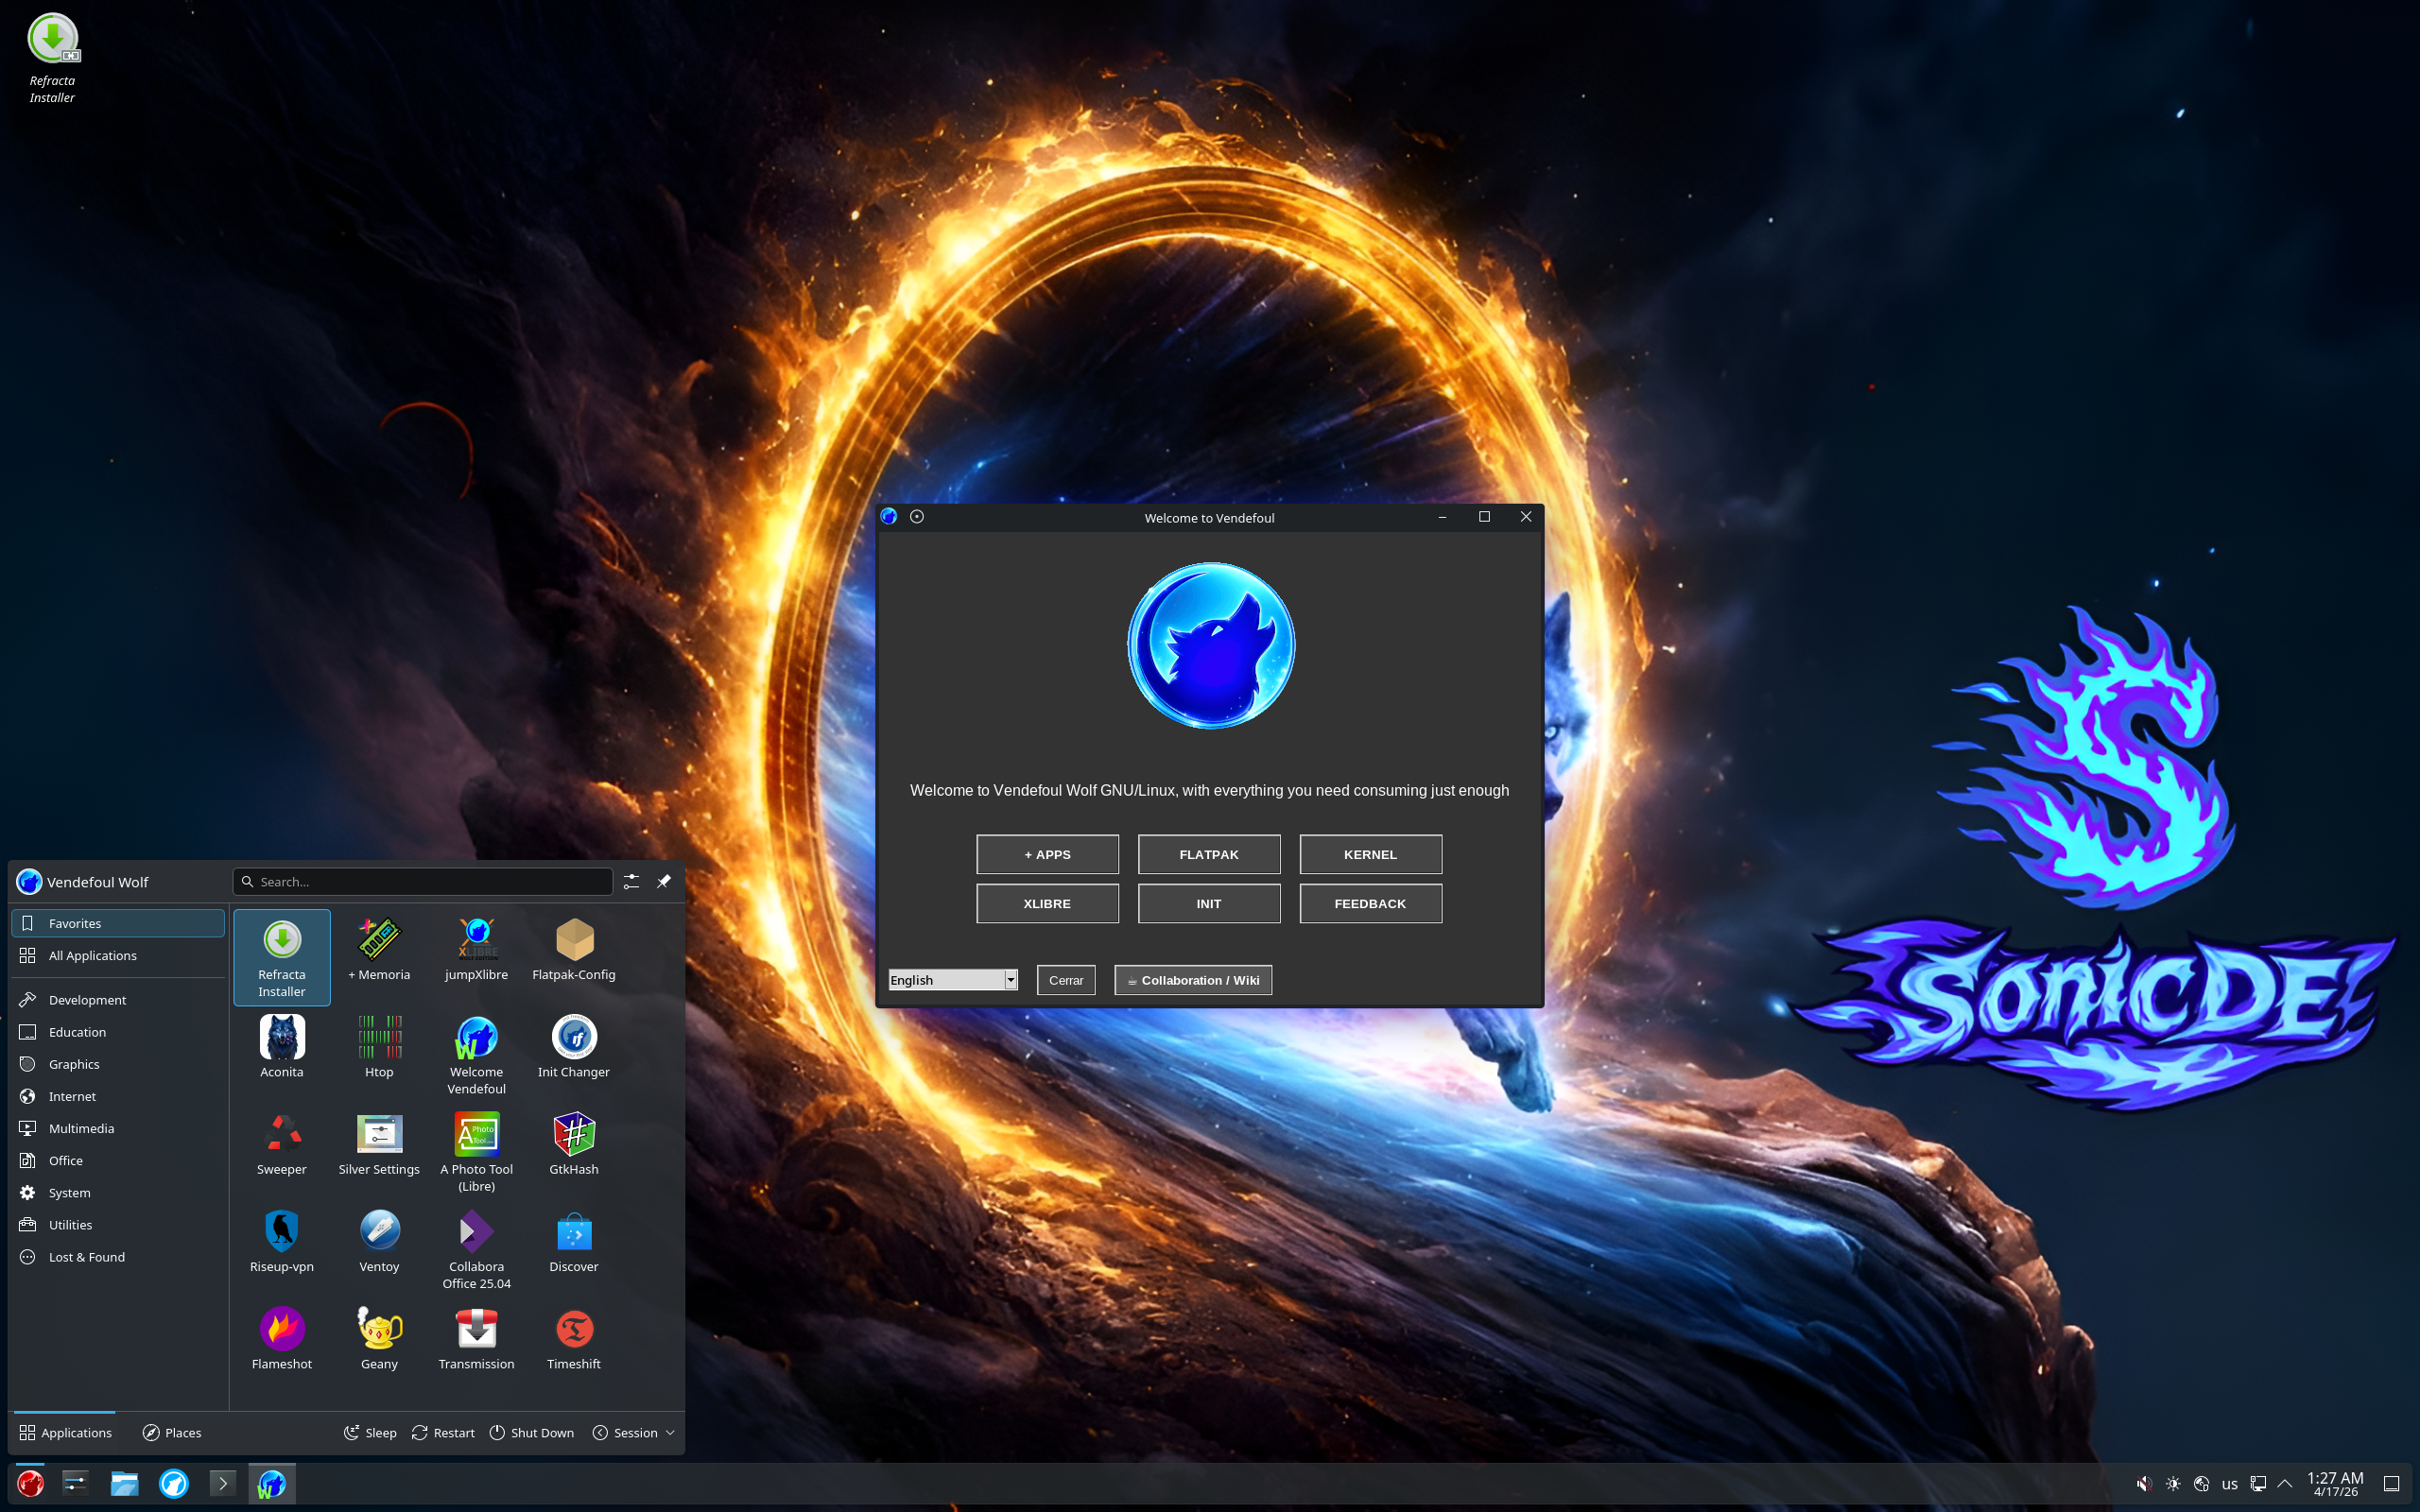Toggle pin on launcher menu

tap(664, 881)
